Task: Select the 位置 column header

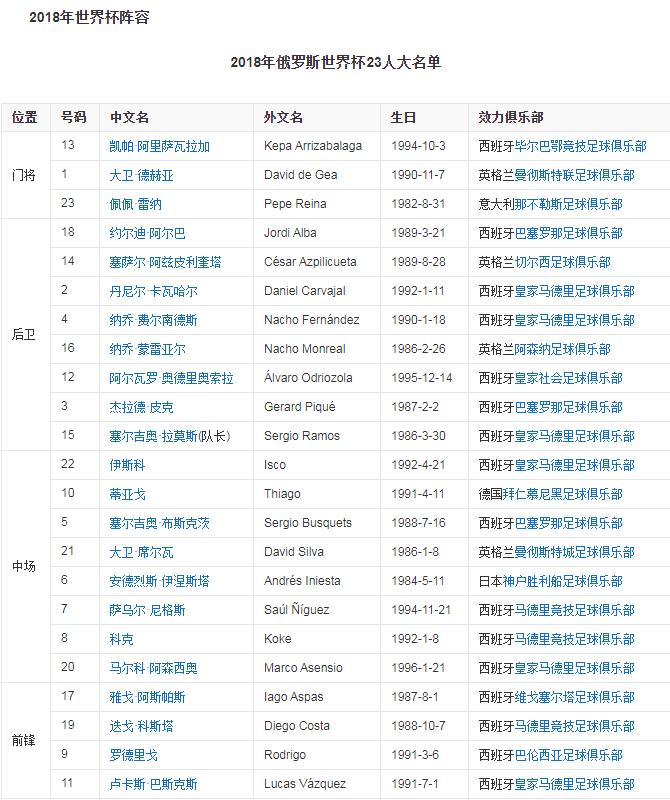Action: [24, 118]
